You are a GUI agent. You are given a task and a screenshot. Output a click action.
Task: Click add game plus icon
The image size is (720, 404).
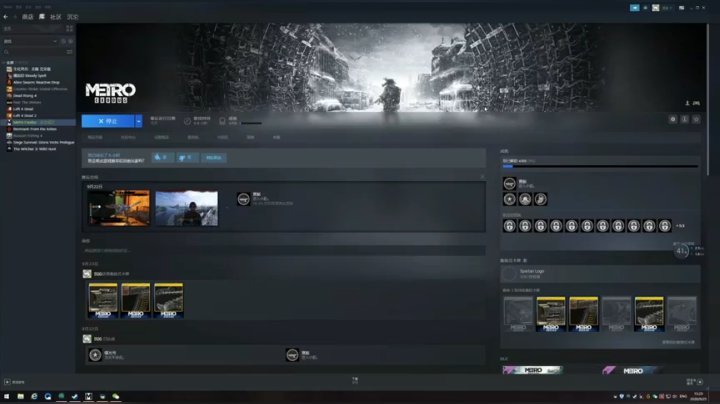[7, 382]
